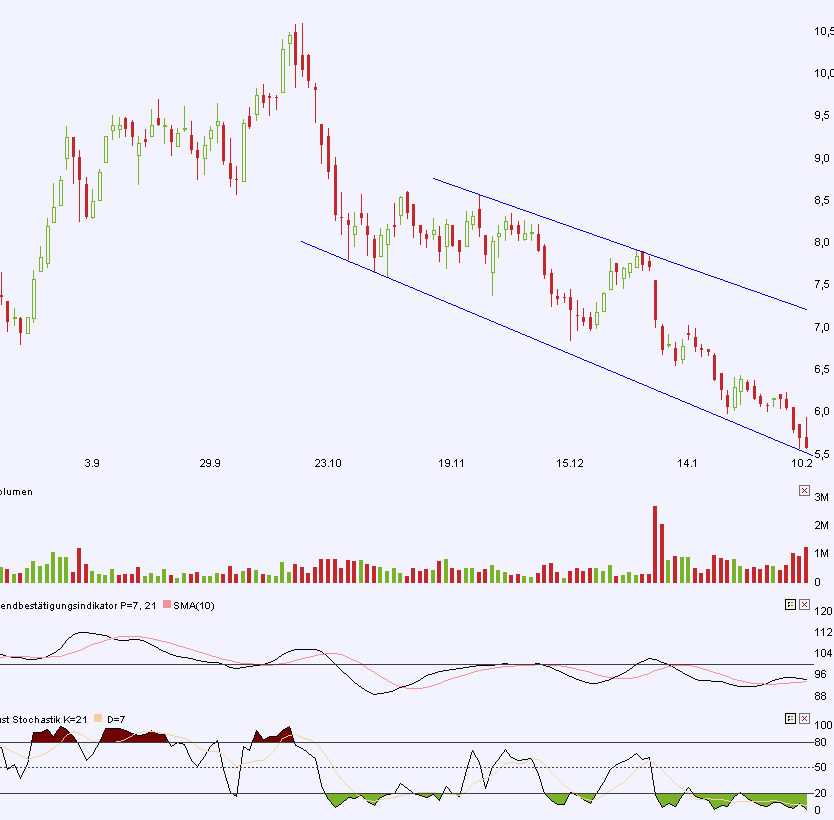Click the 8,5 price axis label
Image resolution: width=834 pixels, height=820 pixels.
[x=822, y=200]
